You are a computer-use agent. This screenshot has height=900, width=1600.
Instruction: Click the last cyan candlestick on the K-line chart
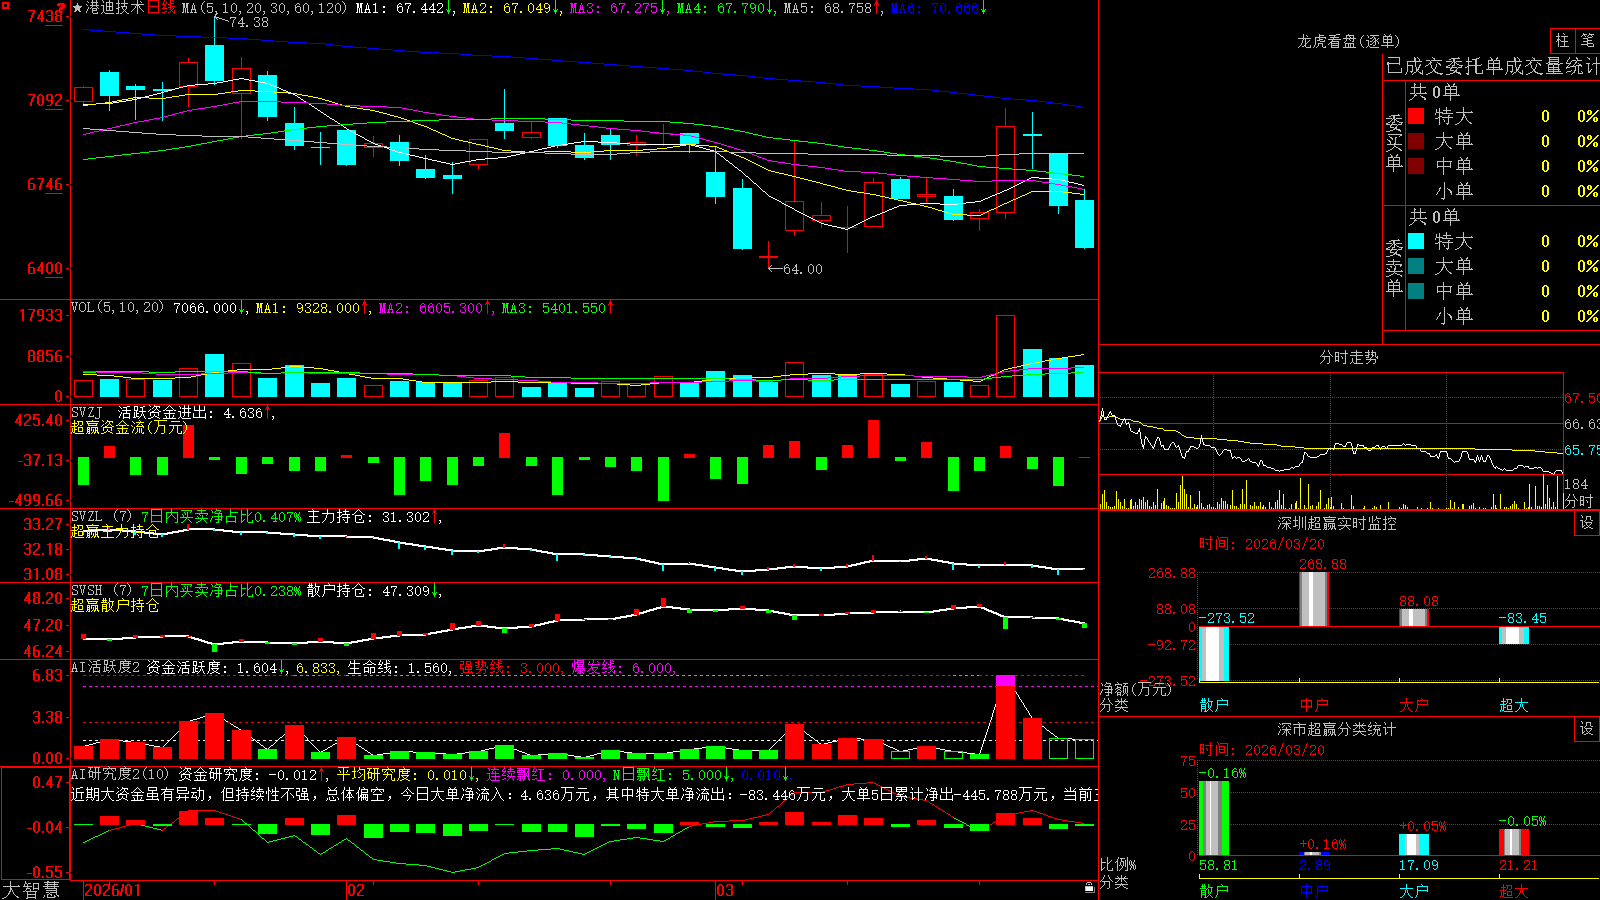coord(1084,224)
